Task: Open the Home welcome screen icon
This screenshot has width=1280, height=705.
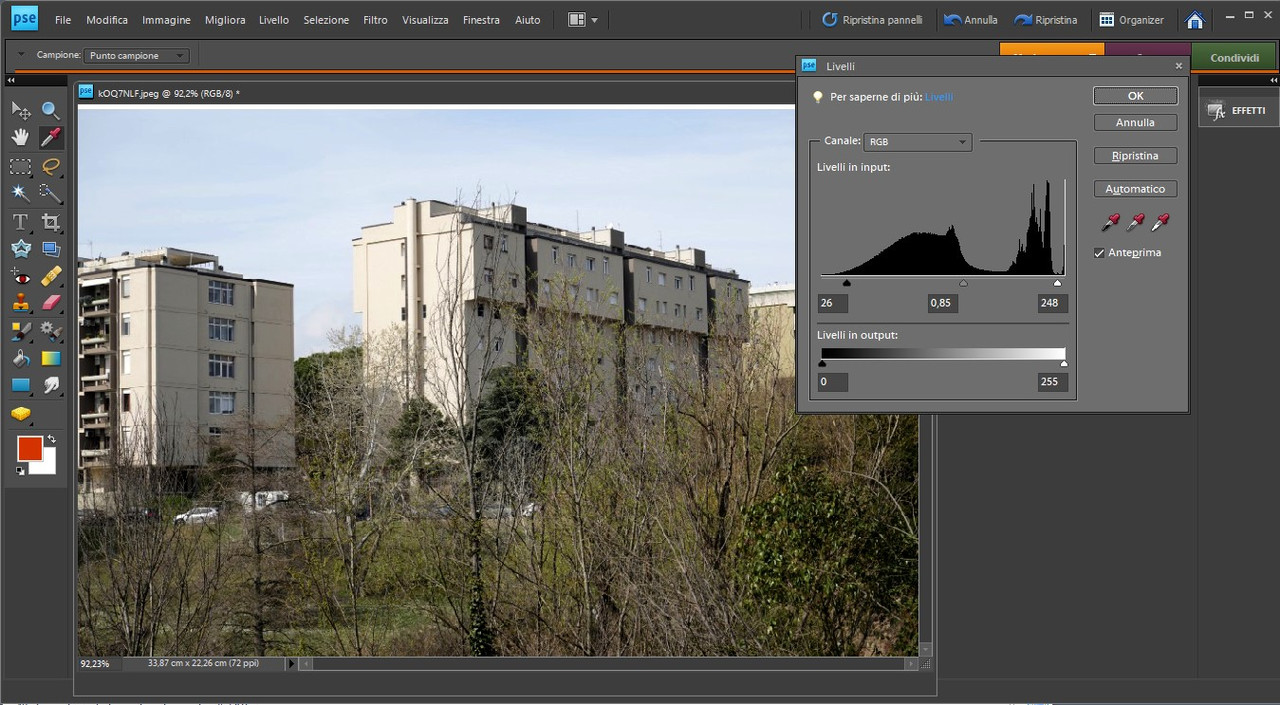Action: [1194, 20]
